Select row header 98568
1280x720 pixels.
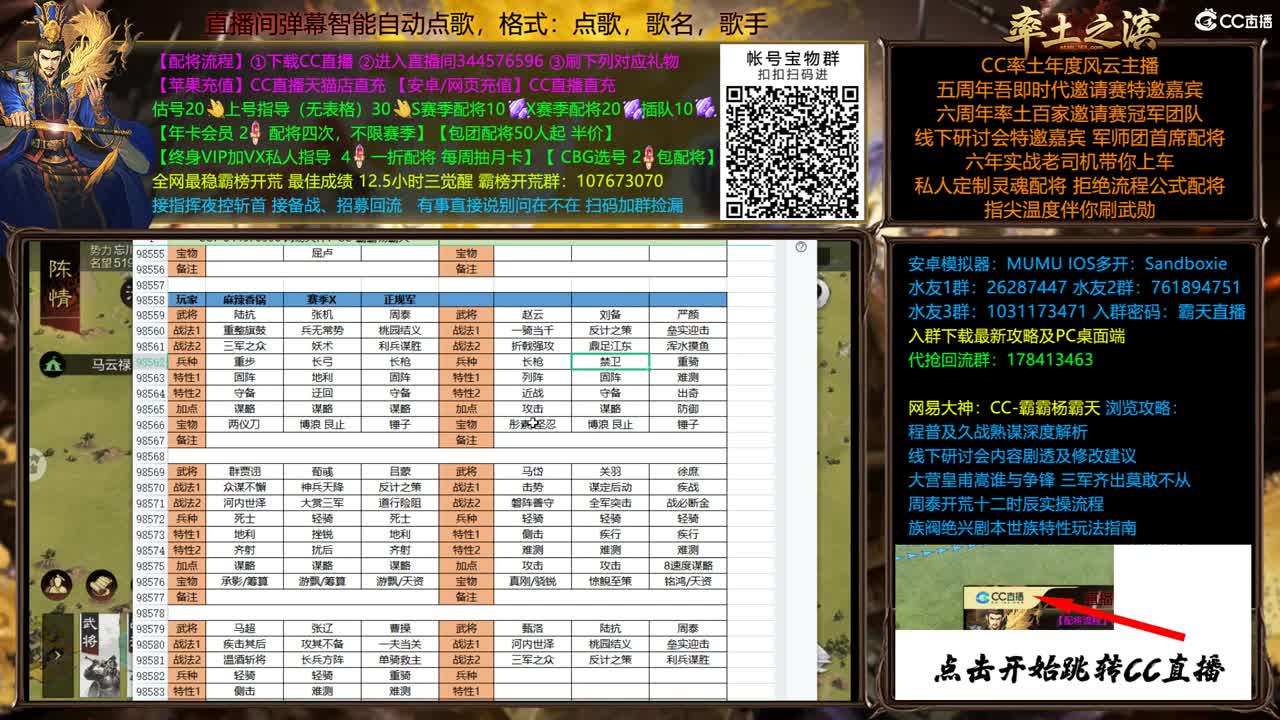coord(150,456)
